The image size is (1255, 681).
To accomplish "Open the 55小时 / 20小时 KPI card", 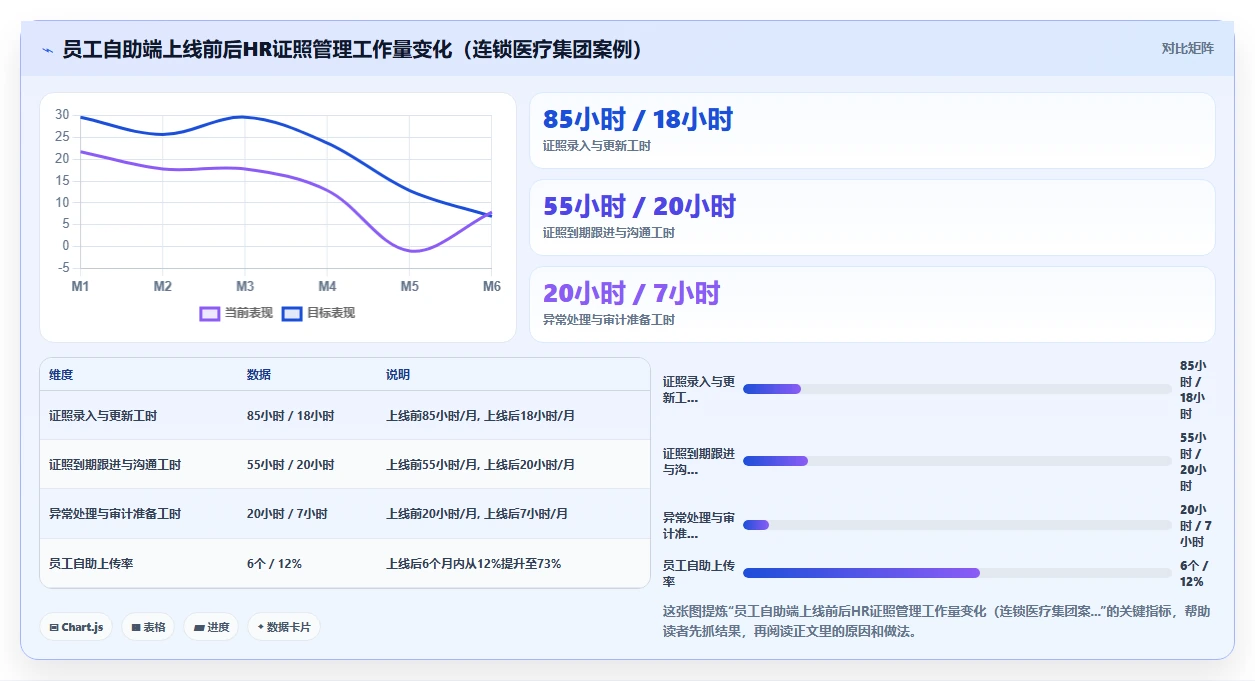I will click(872, 218).
